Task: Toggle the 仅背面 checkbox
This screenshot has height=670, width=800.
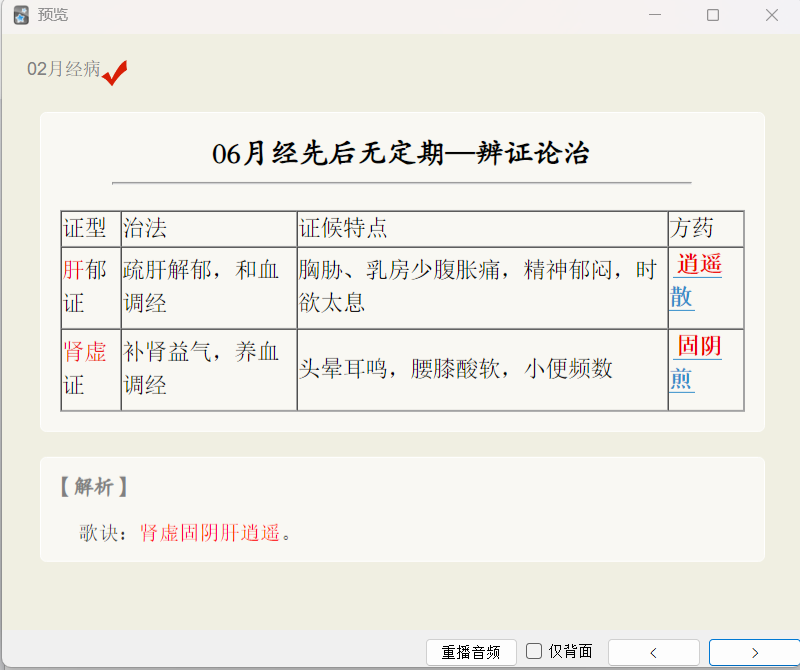Action: 534,651
